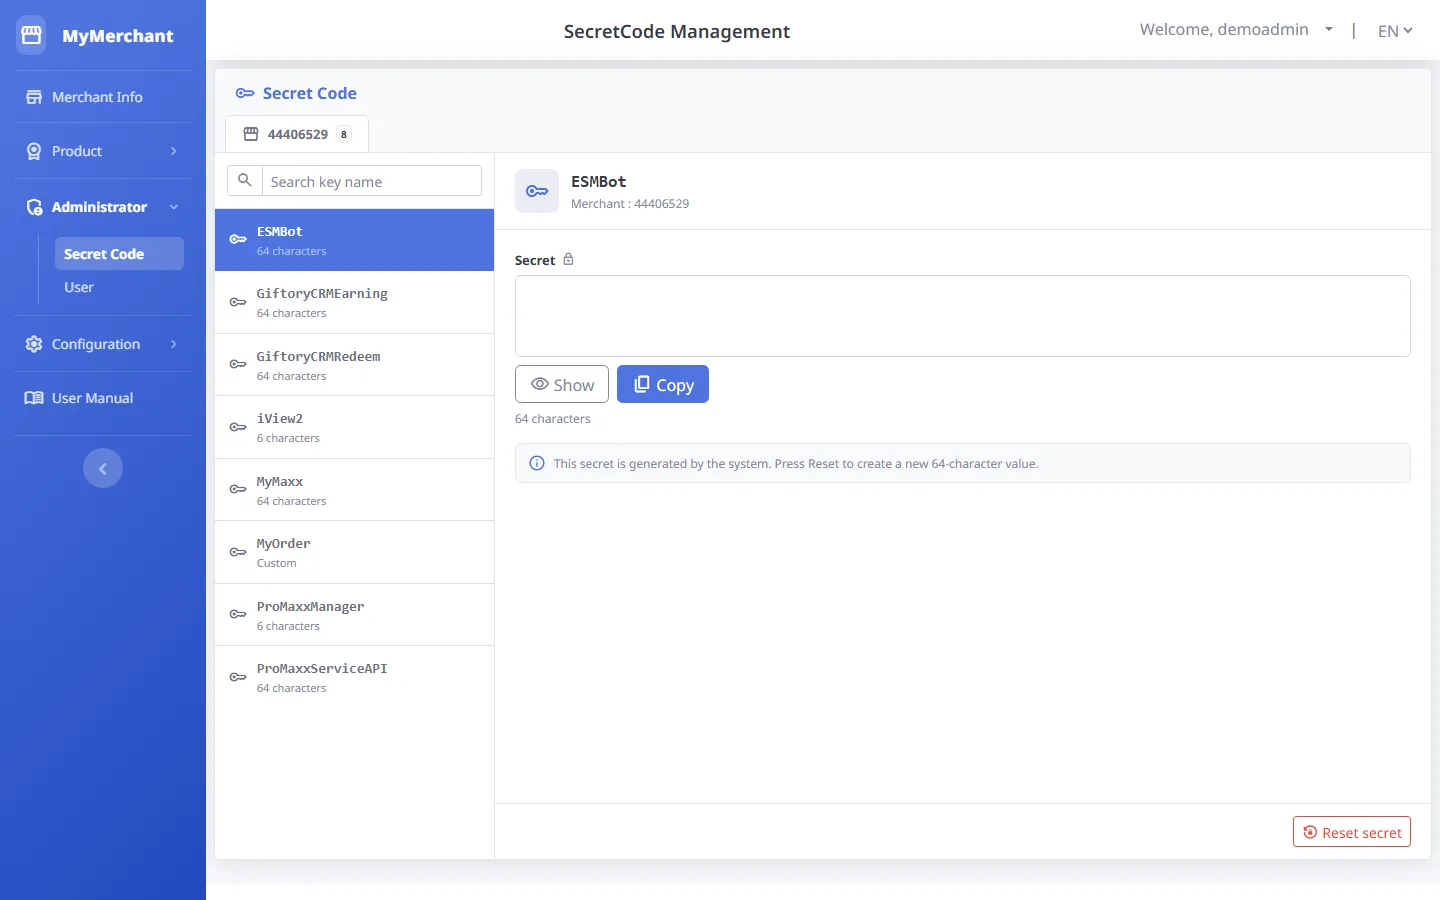
Task: Expand the Product menu chevron
Action: (x=174, y=151)
